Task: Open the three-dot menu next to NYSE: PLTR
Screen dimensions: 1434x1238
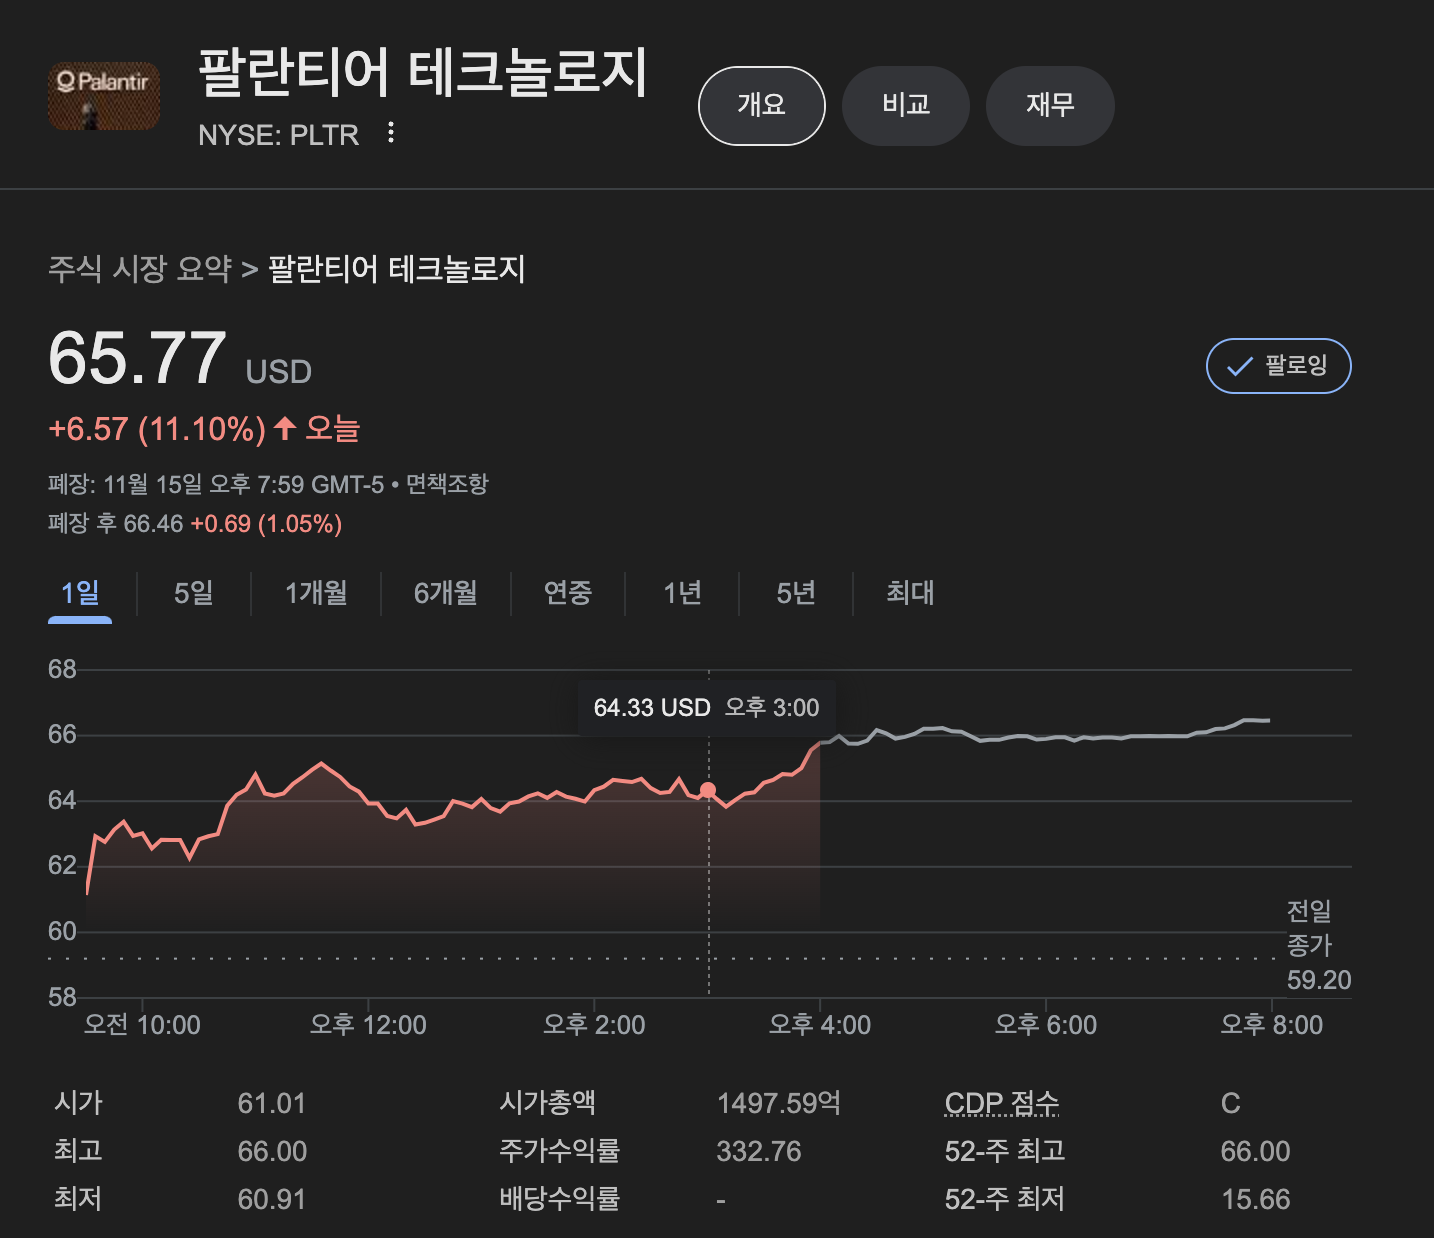Action: click(x=391, y=133)
